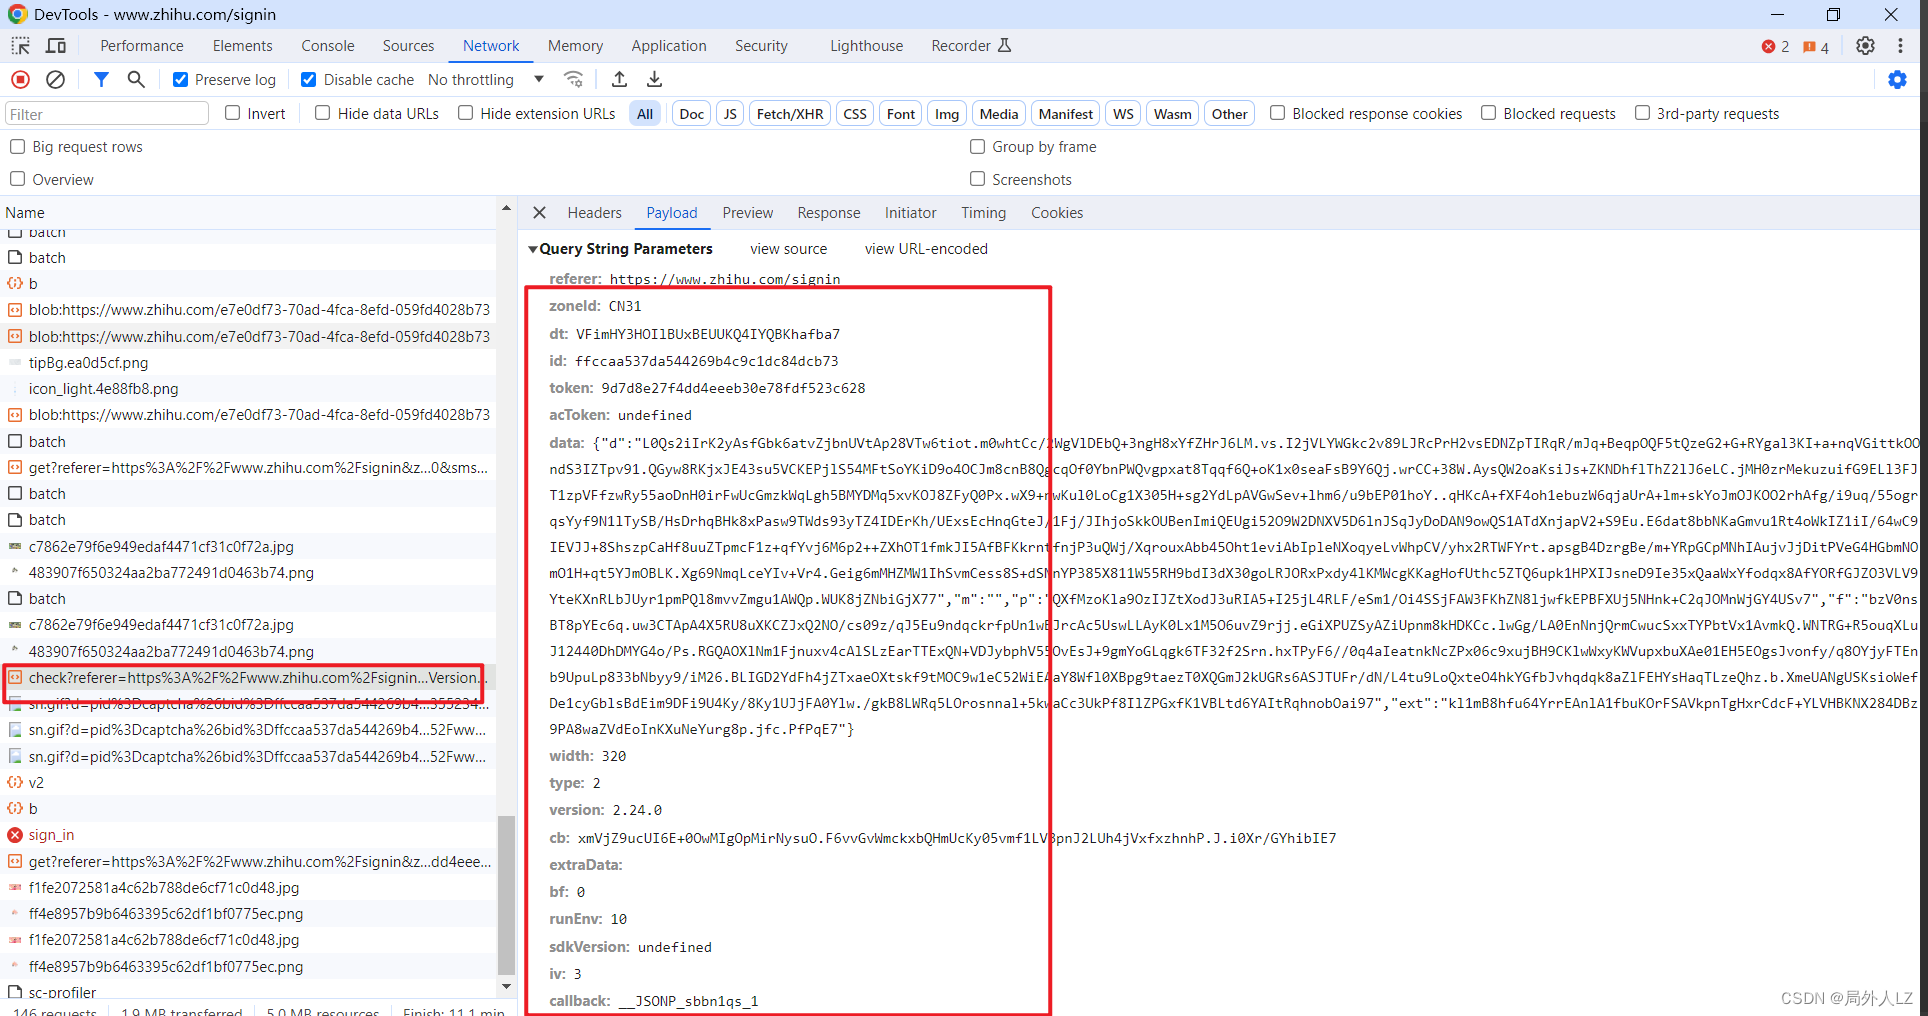Viewport: 1928px width, 1016px height.
Task: Click the request list scroll-down arrow
Action: pos(506,986)
